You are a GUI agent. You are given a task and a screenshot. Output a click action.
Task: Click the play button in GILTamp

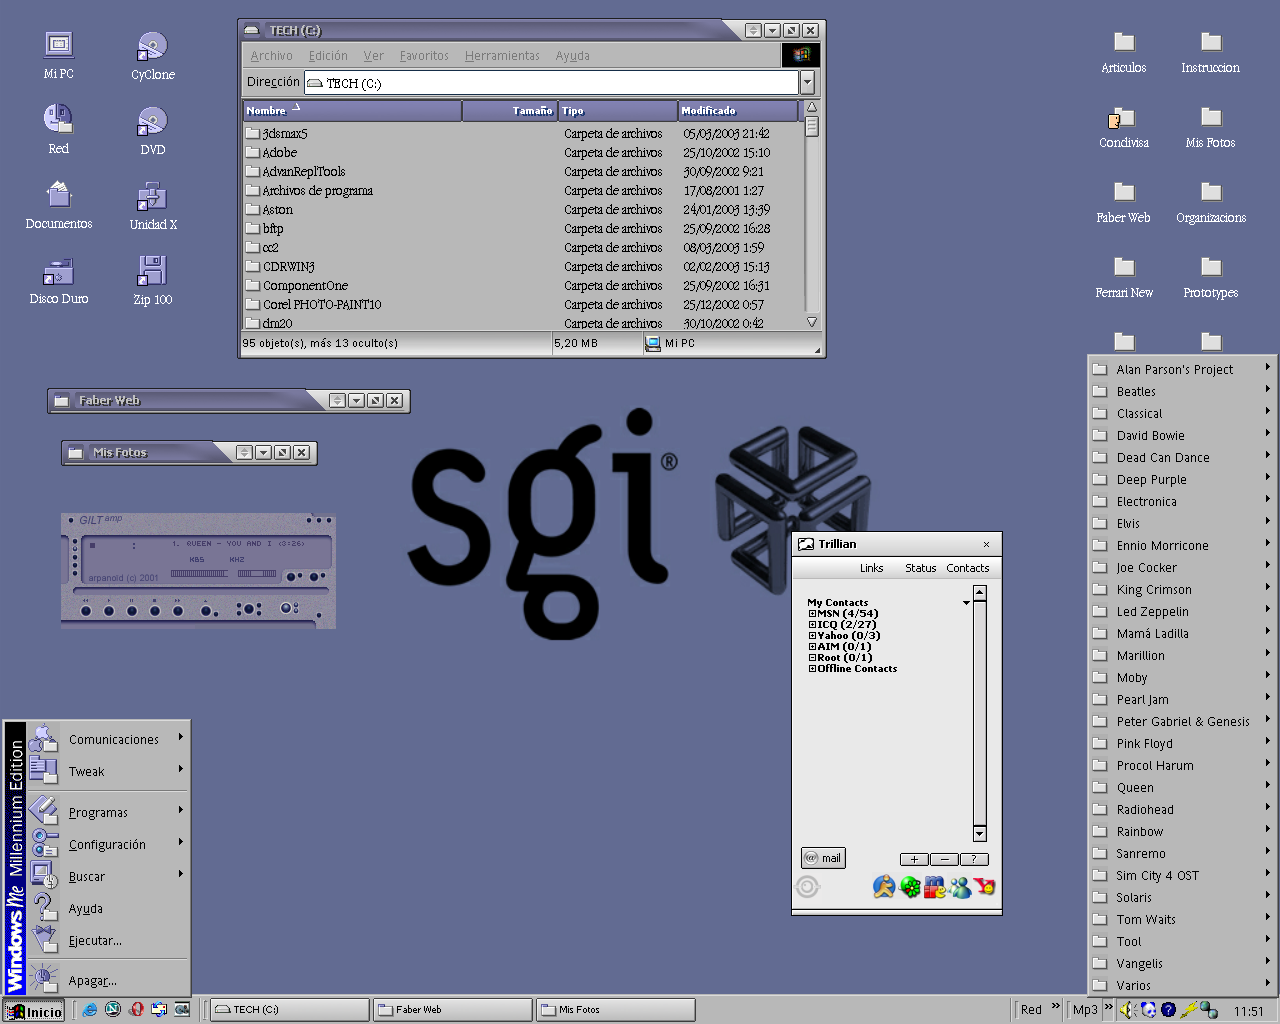pyautogui.click(x=108, y=610)
